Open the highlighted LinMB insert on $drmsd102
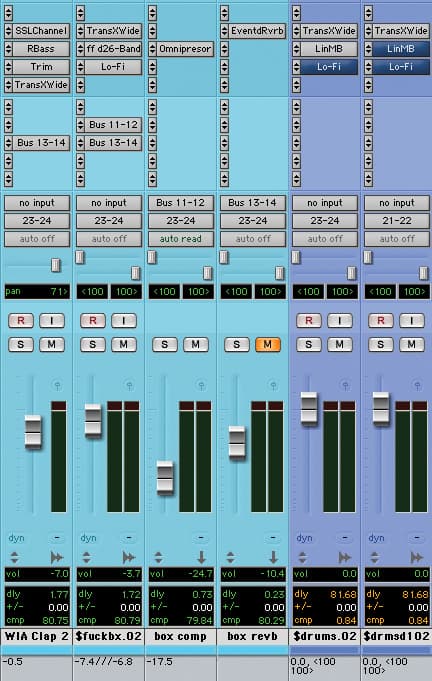The image size is (432, 681). (401, 49)
